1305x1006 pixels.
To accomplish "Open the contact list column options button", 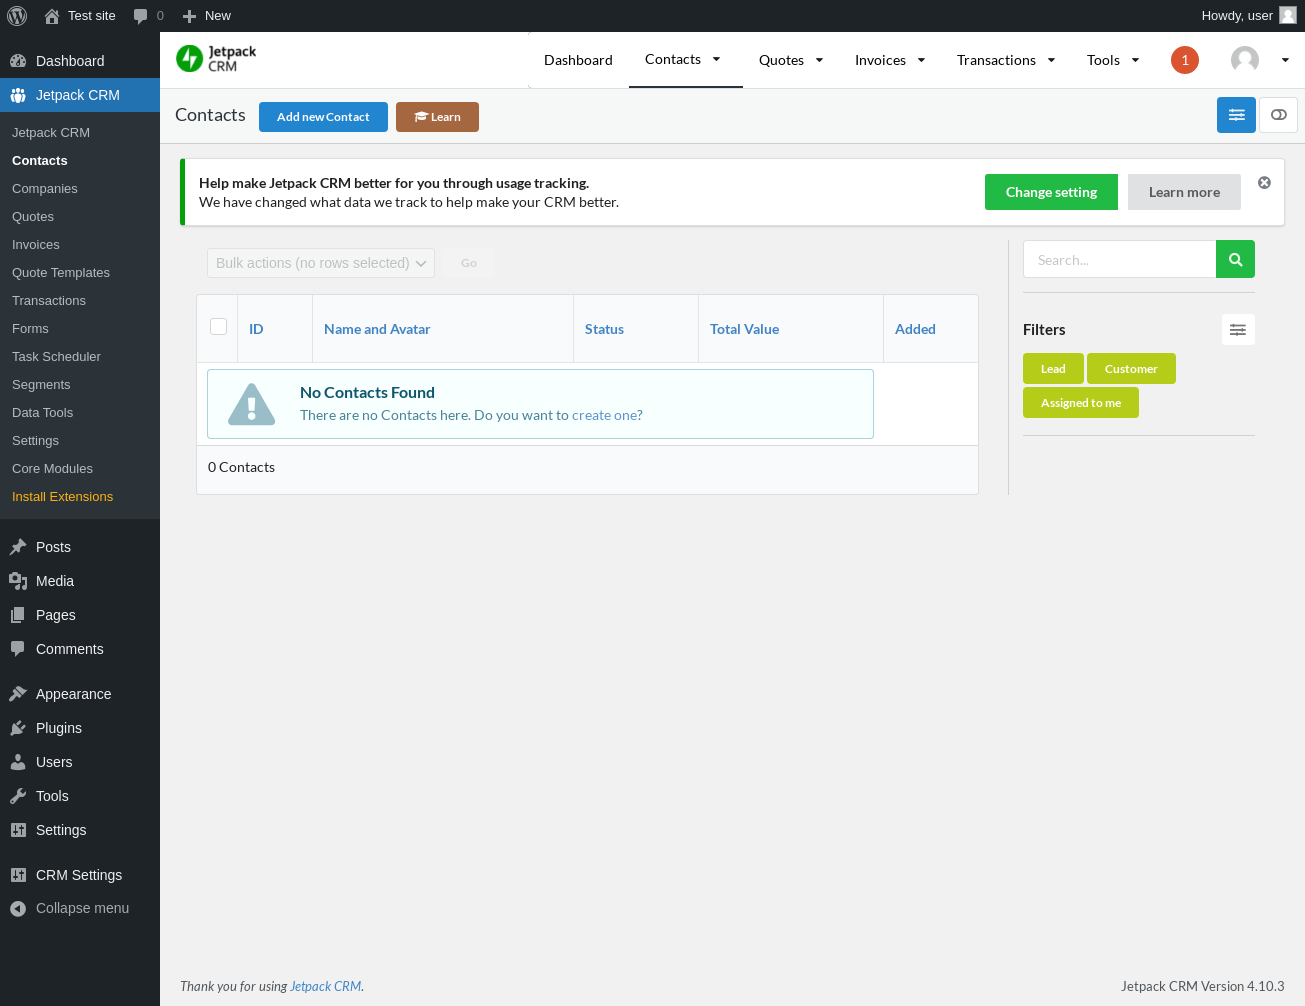I will 1236,115.
